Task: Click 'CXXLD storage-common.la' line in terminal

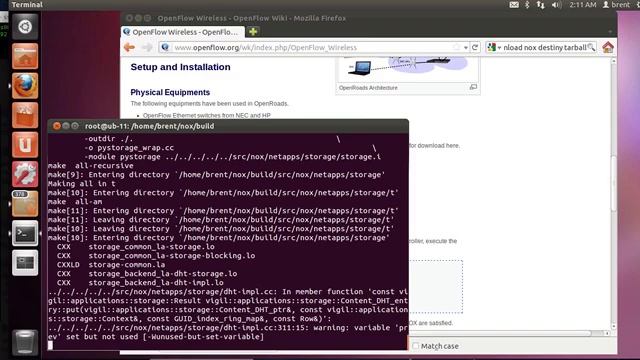Action: coord(111,264)
